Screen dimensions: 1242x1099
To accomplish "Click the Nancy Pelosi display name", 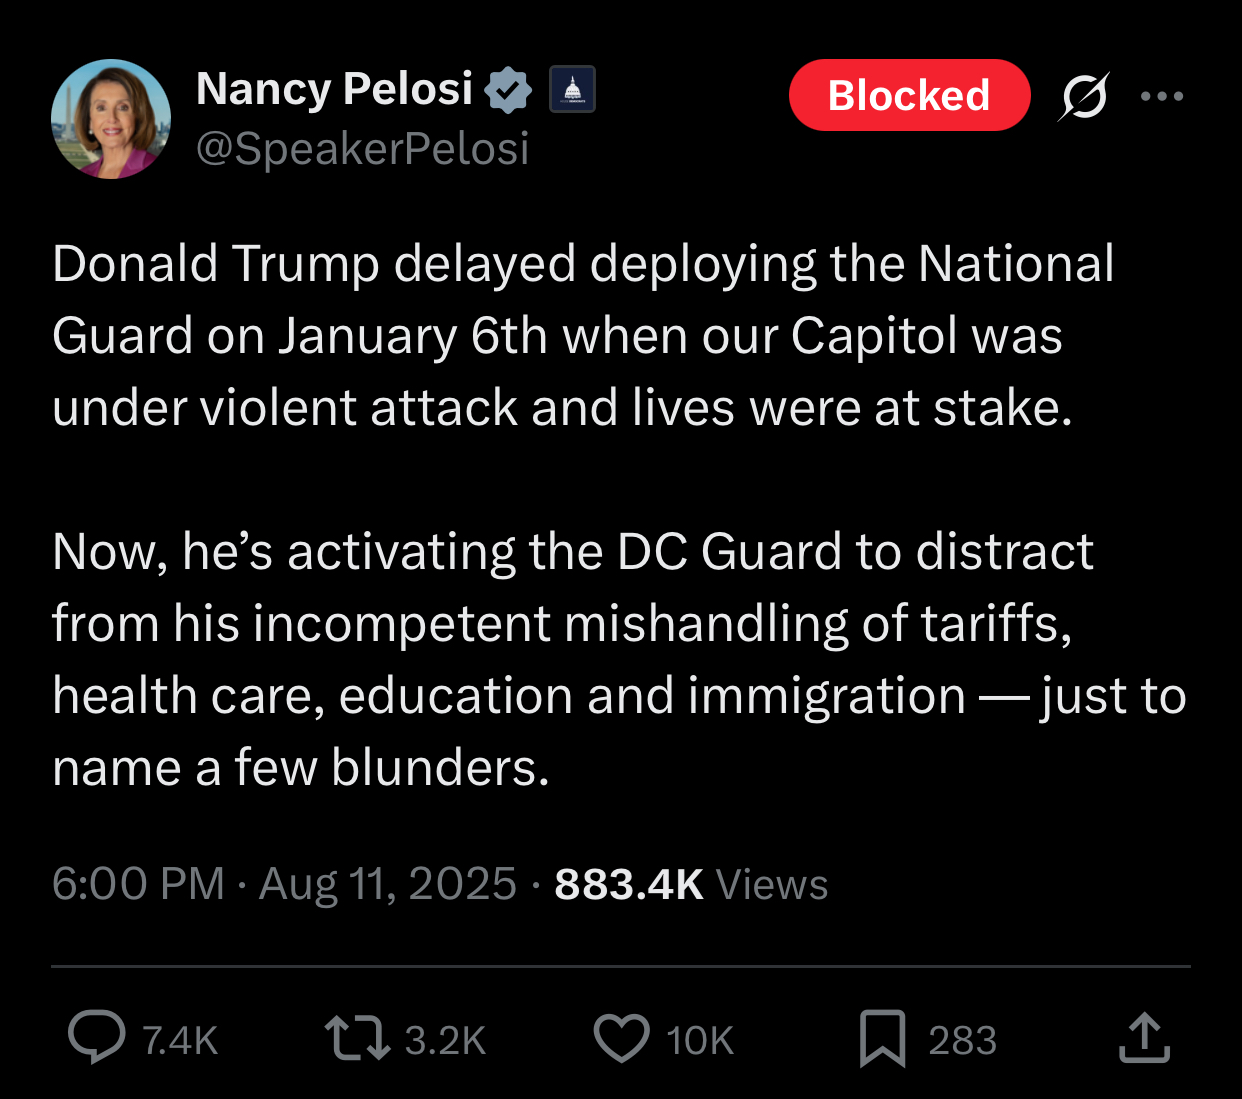I will 334,89.
